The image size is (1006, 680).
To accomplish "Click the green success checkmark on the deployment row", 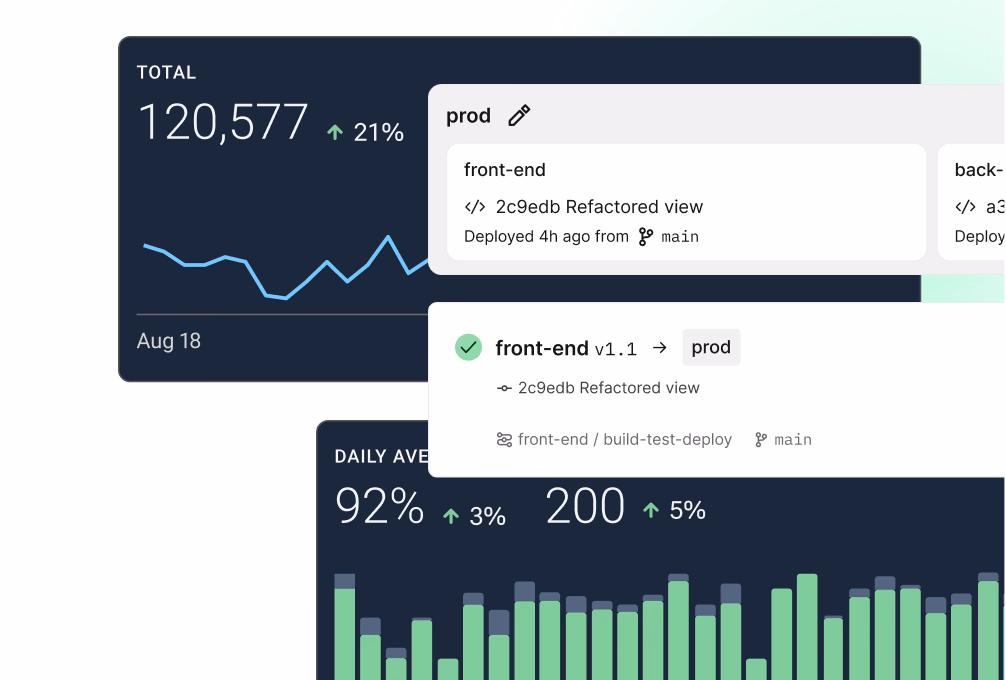I will 468,347.
